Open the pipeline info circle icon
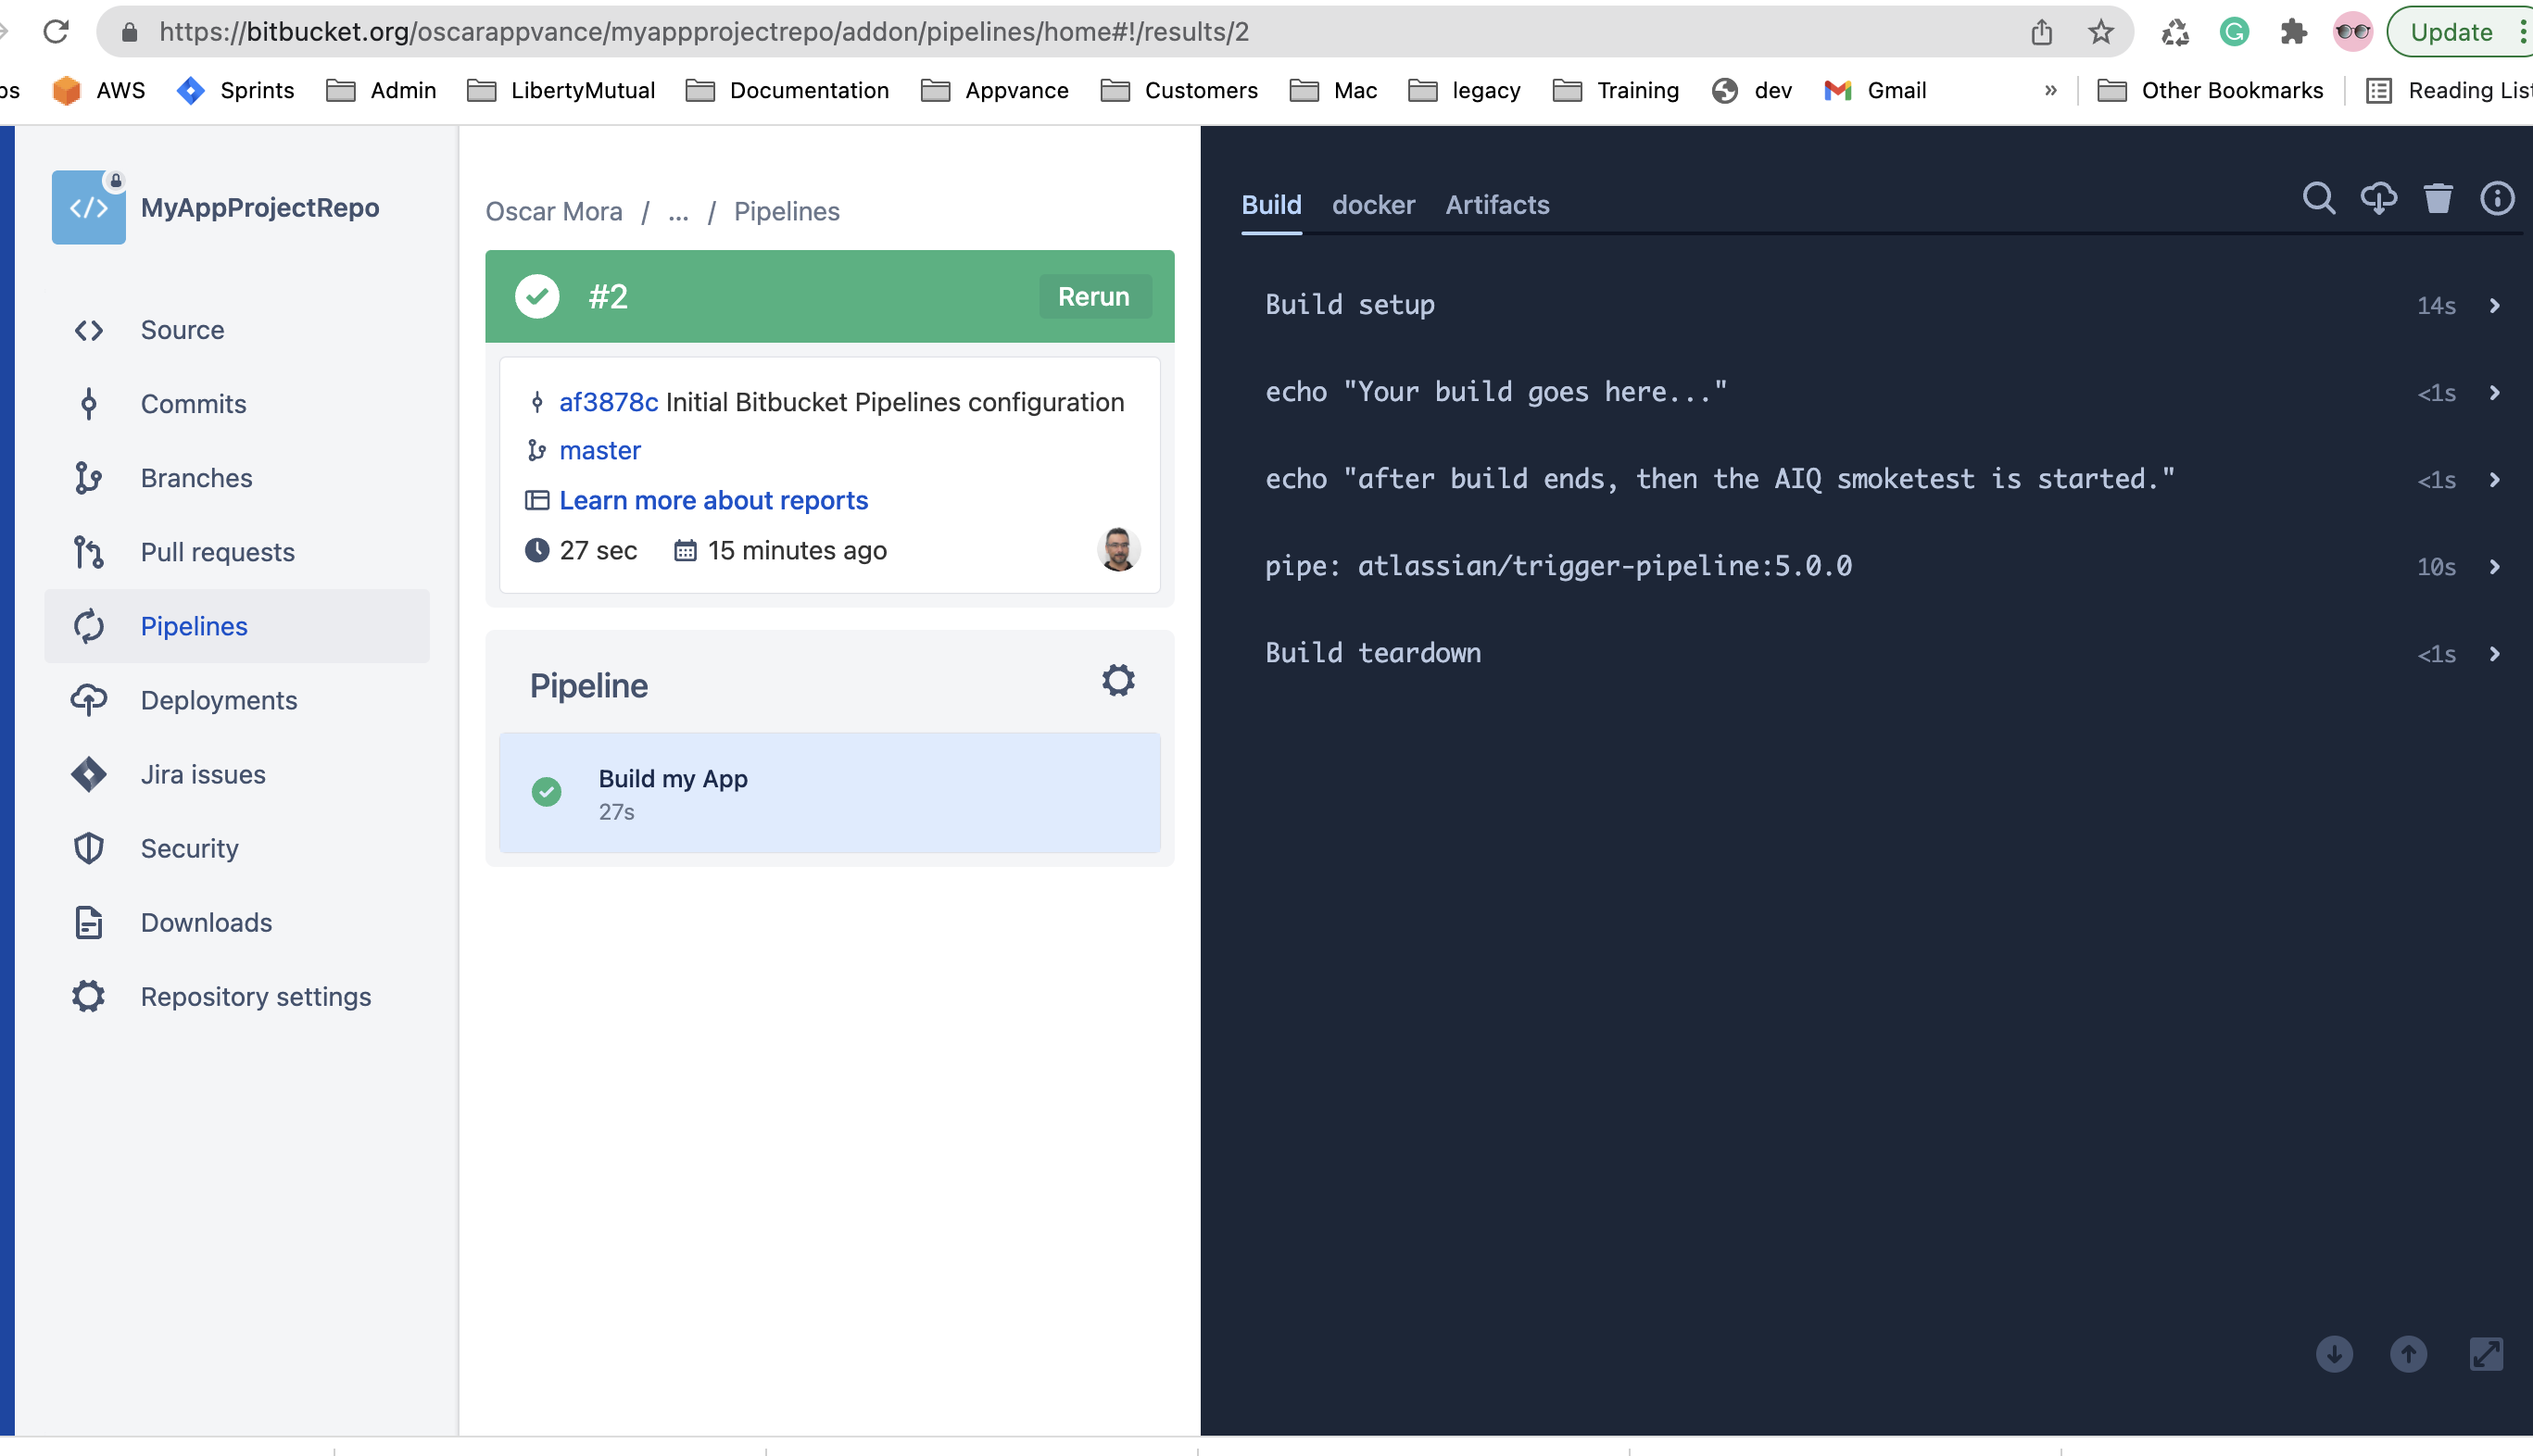The width and height of the screenshot is (2533, 1456). (2497, 198)
